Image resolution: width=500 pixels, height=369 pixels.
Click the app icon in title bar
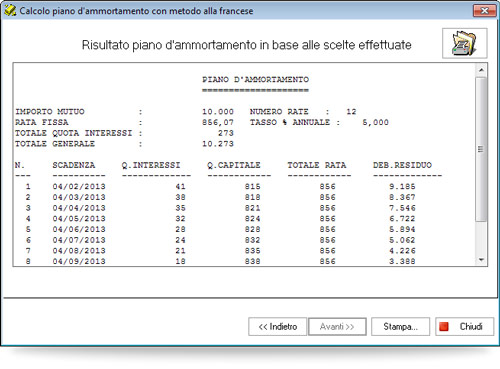click(10, 10)
